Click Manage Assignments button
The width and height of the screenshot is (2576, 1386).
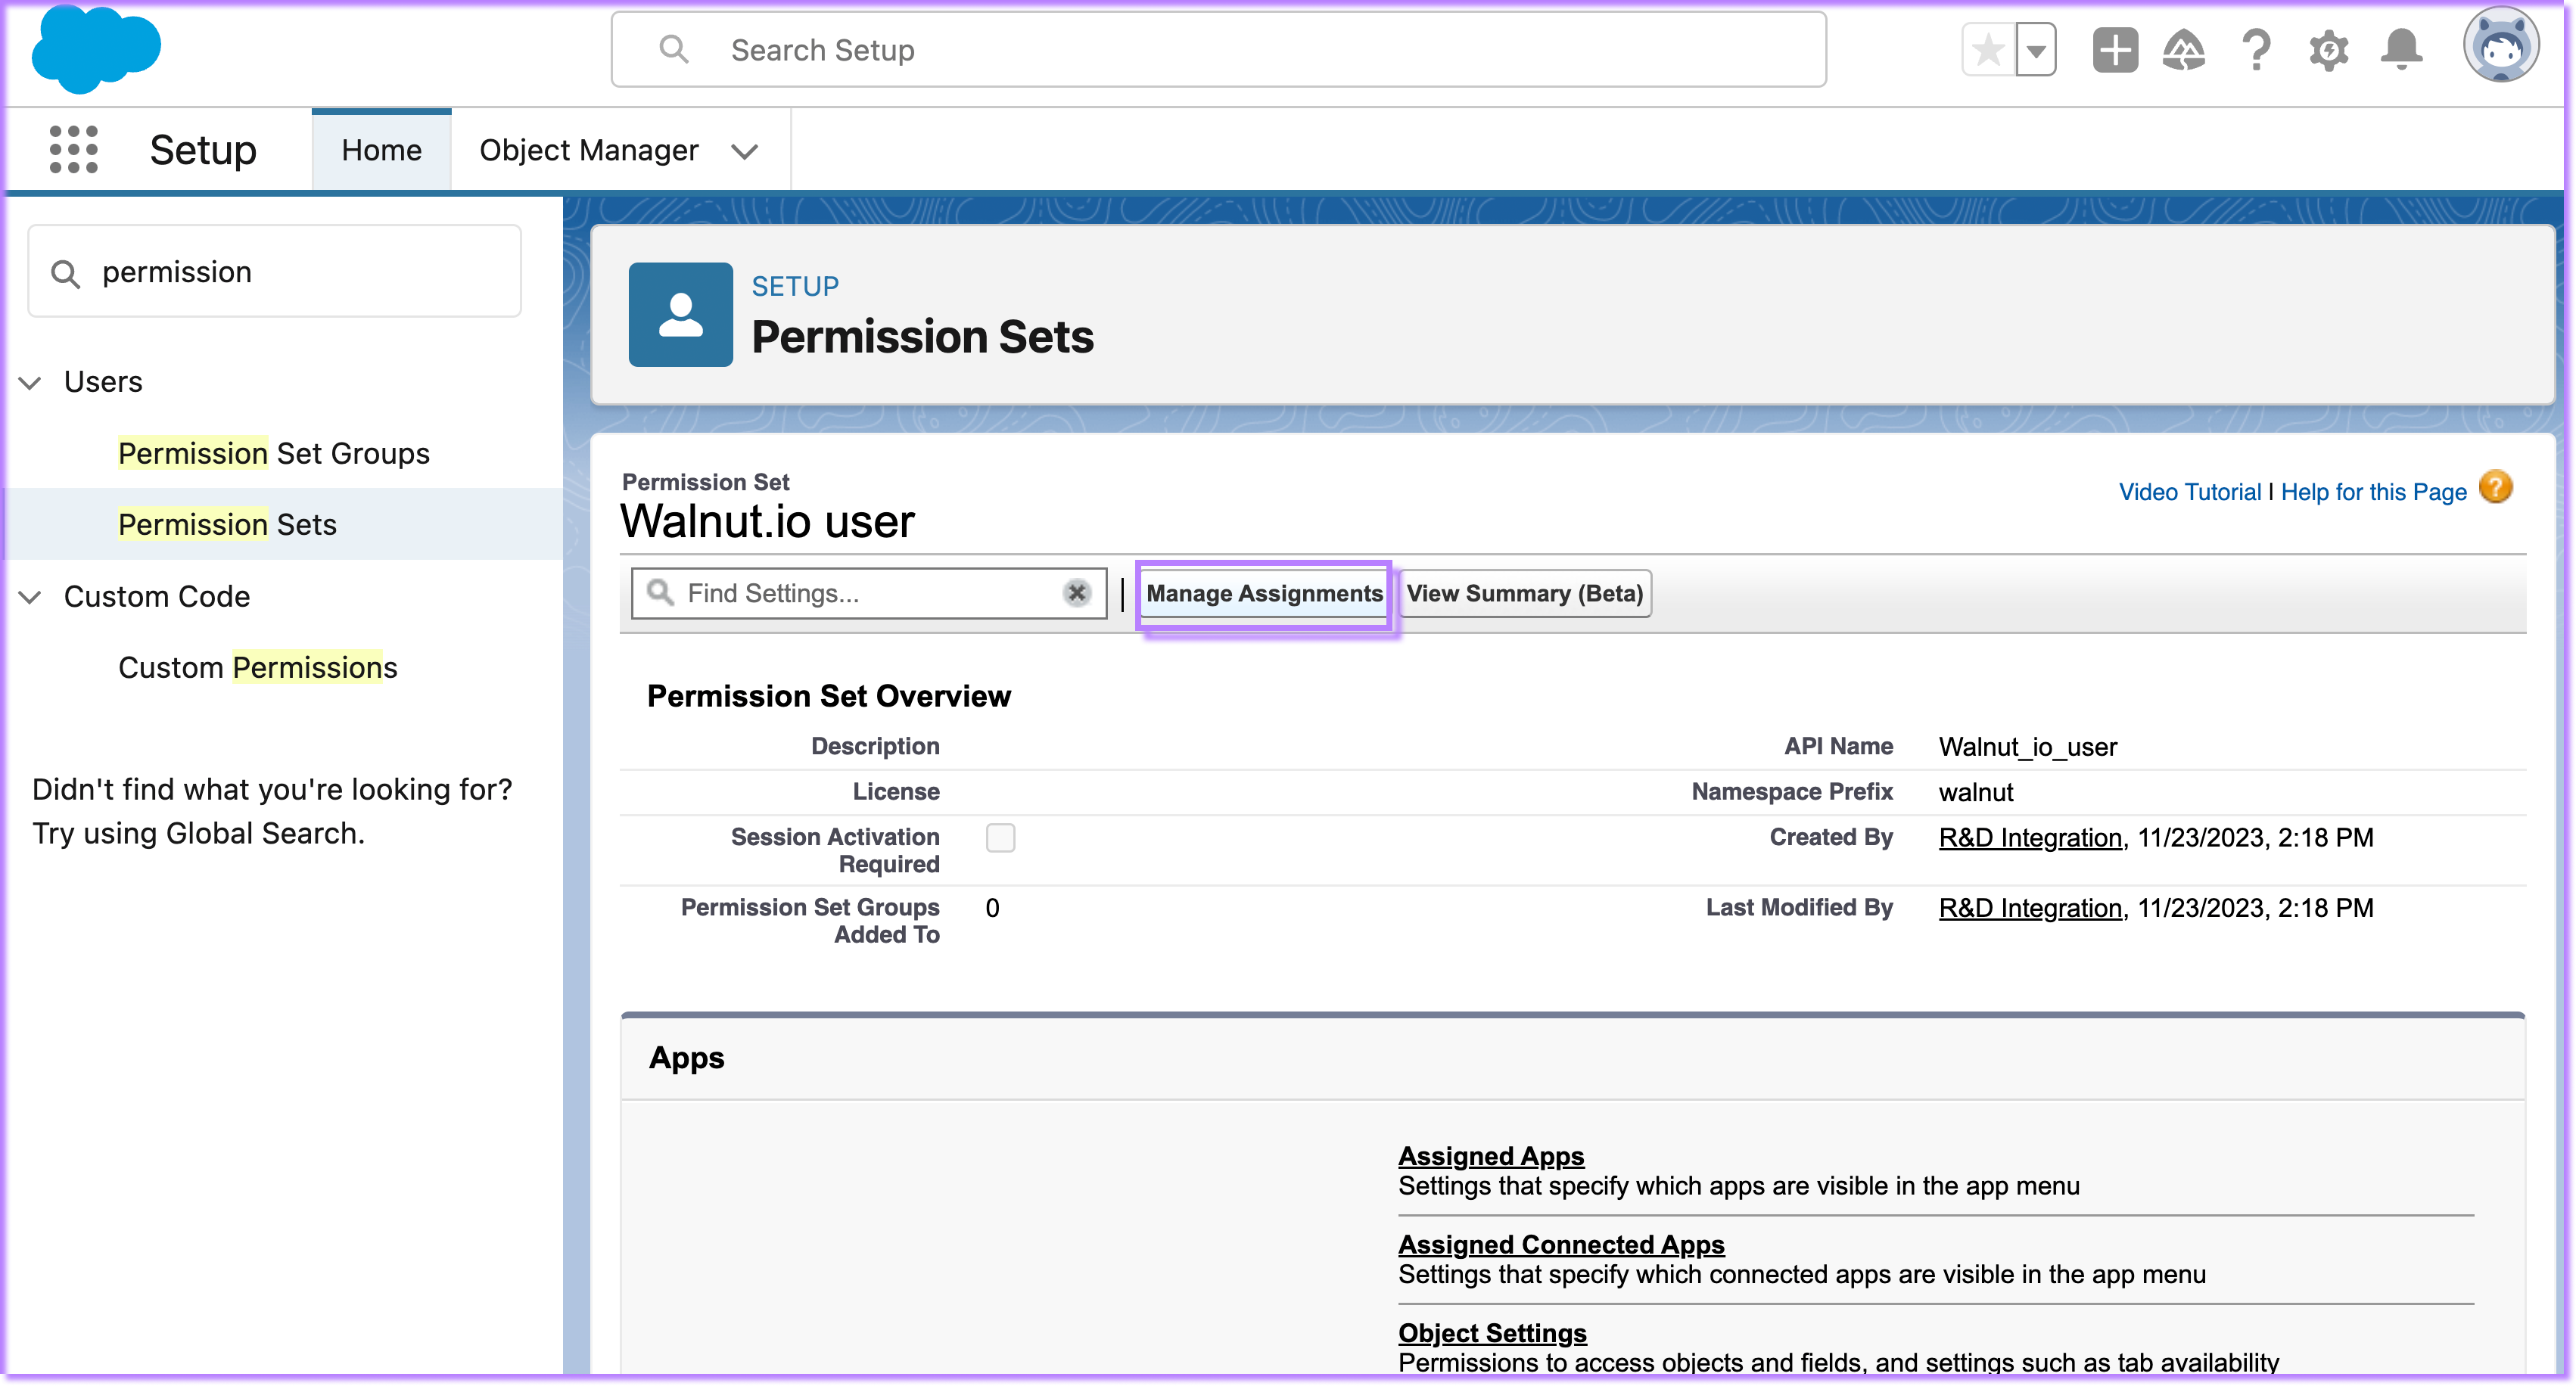tap(1264, 593)
